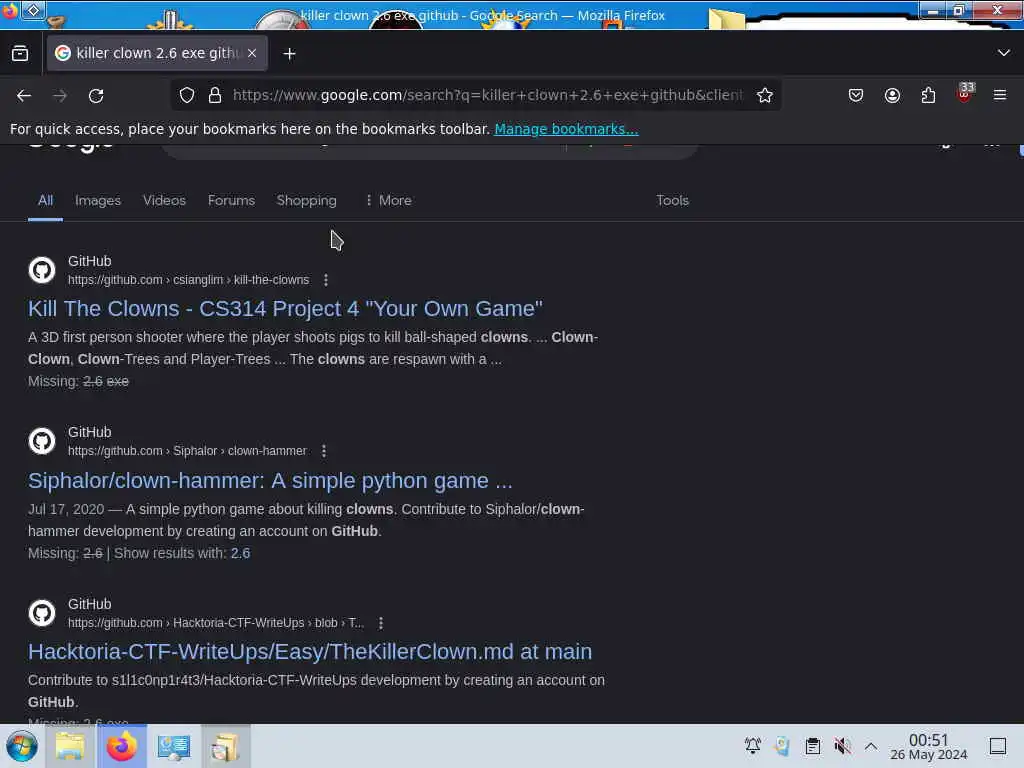Reload the current page
The height and width of the screenshot is (768, 1024).
(x=96, y=96)
